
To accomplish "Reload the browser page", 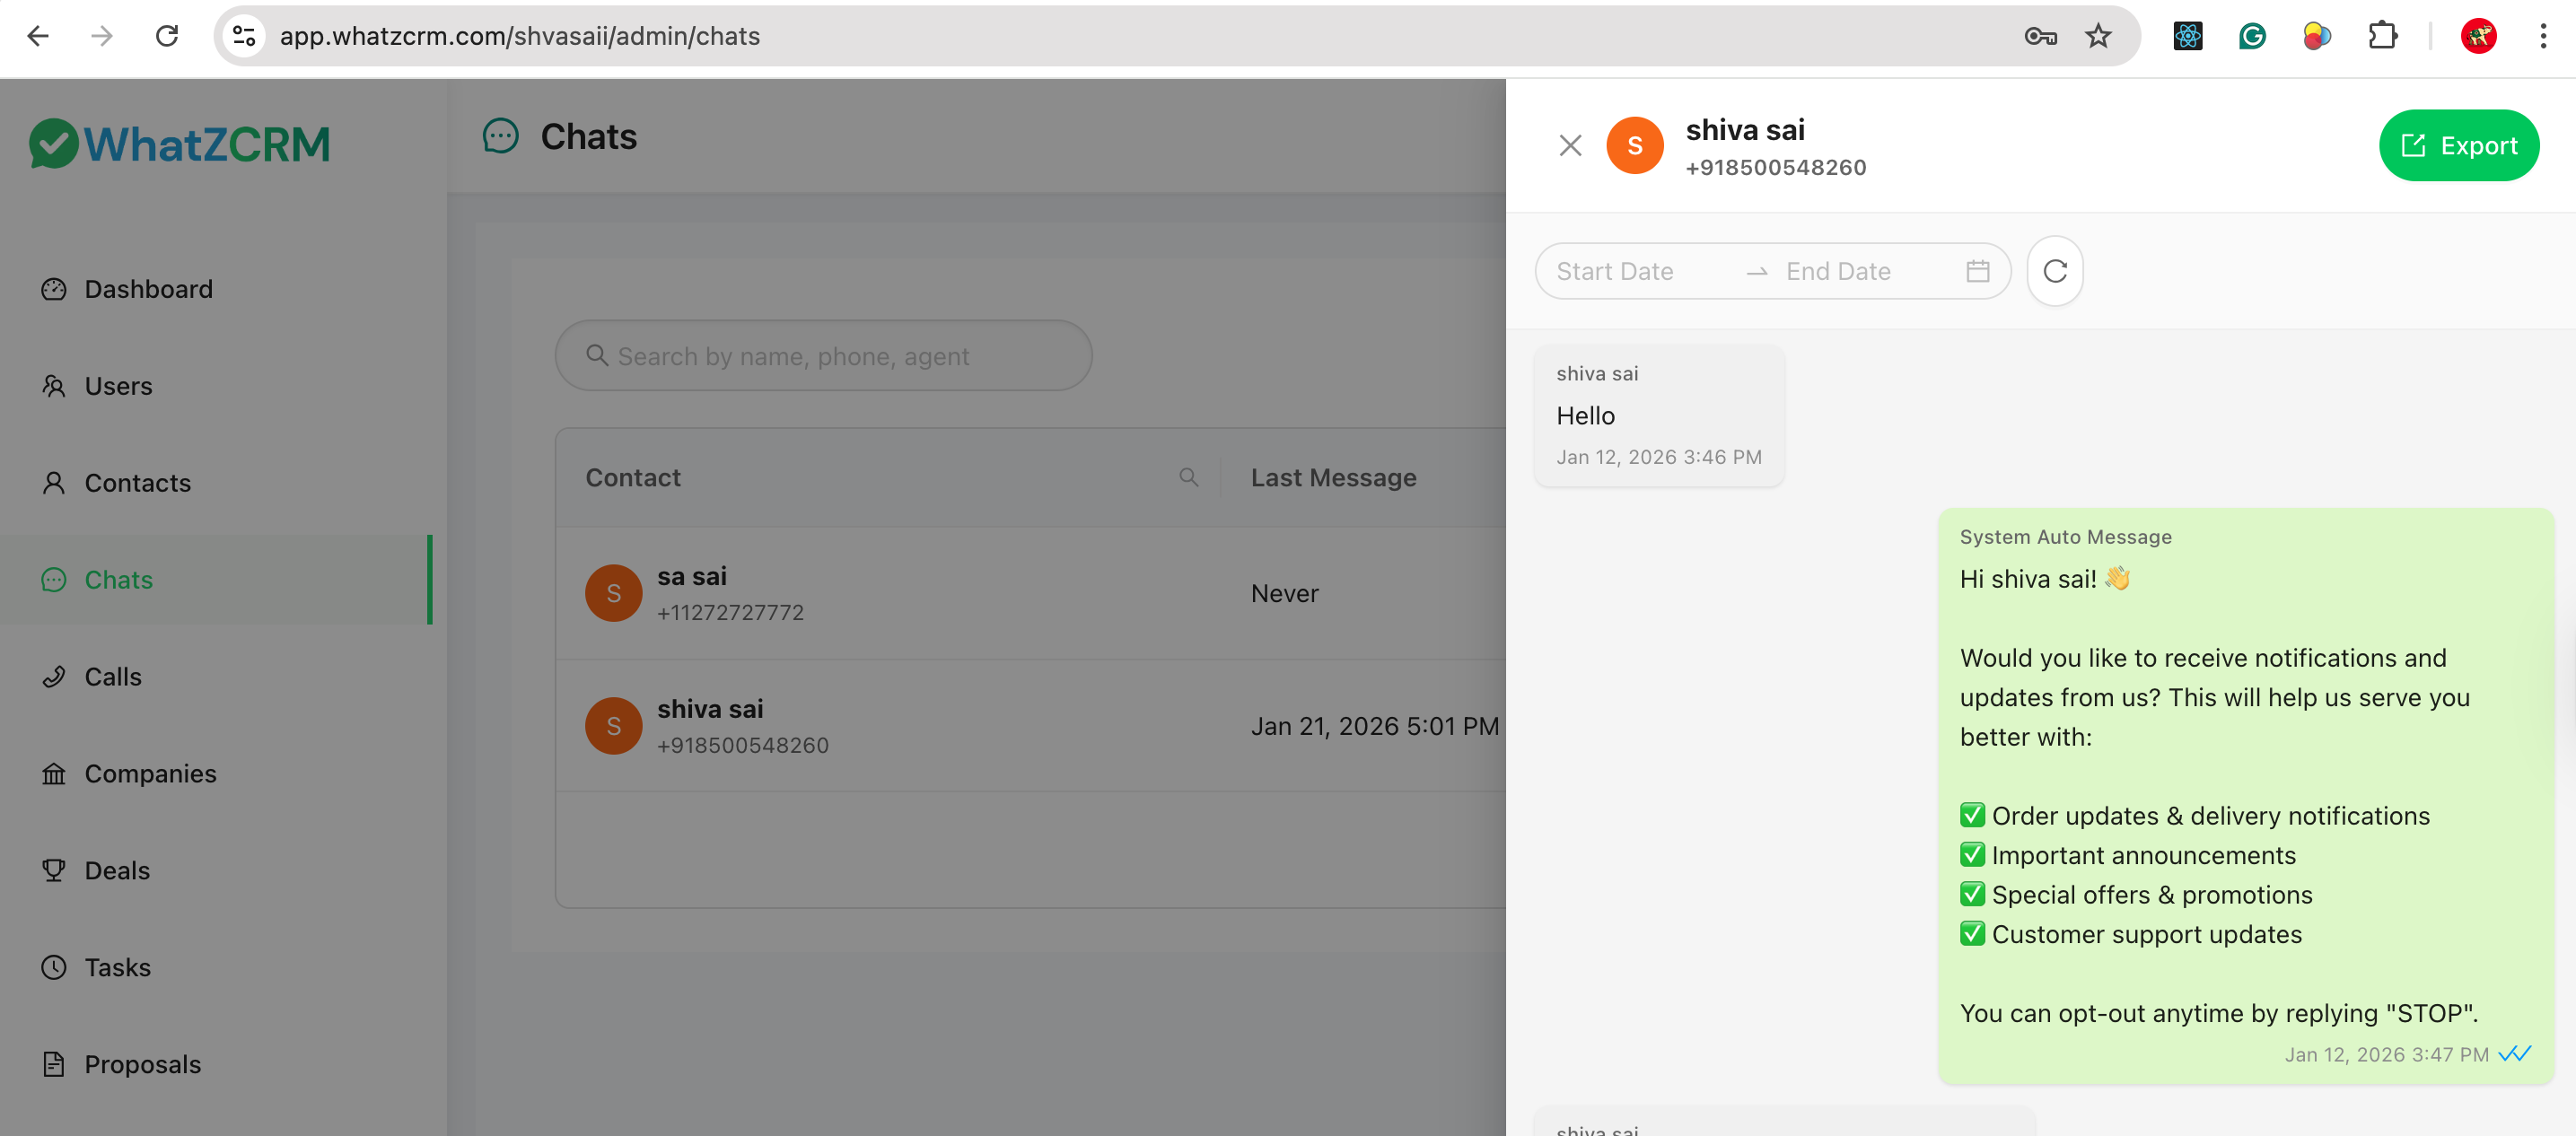I will 167,36.
